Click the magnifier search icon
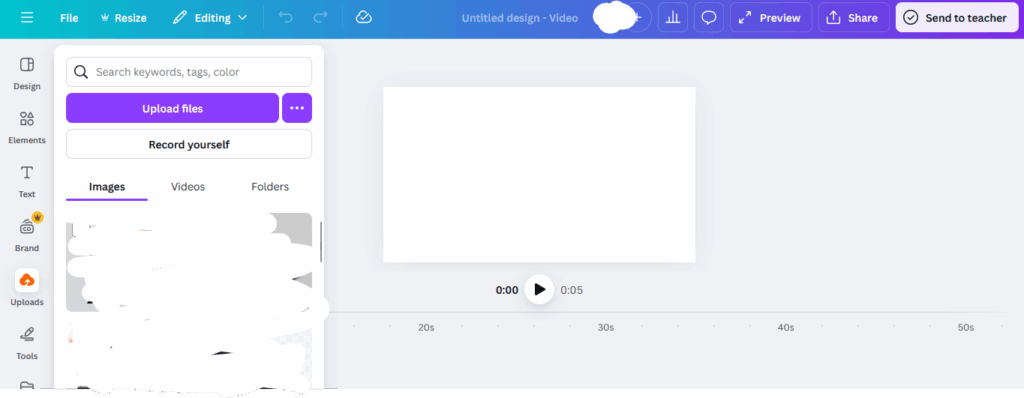 coord(81,72)
